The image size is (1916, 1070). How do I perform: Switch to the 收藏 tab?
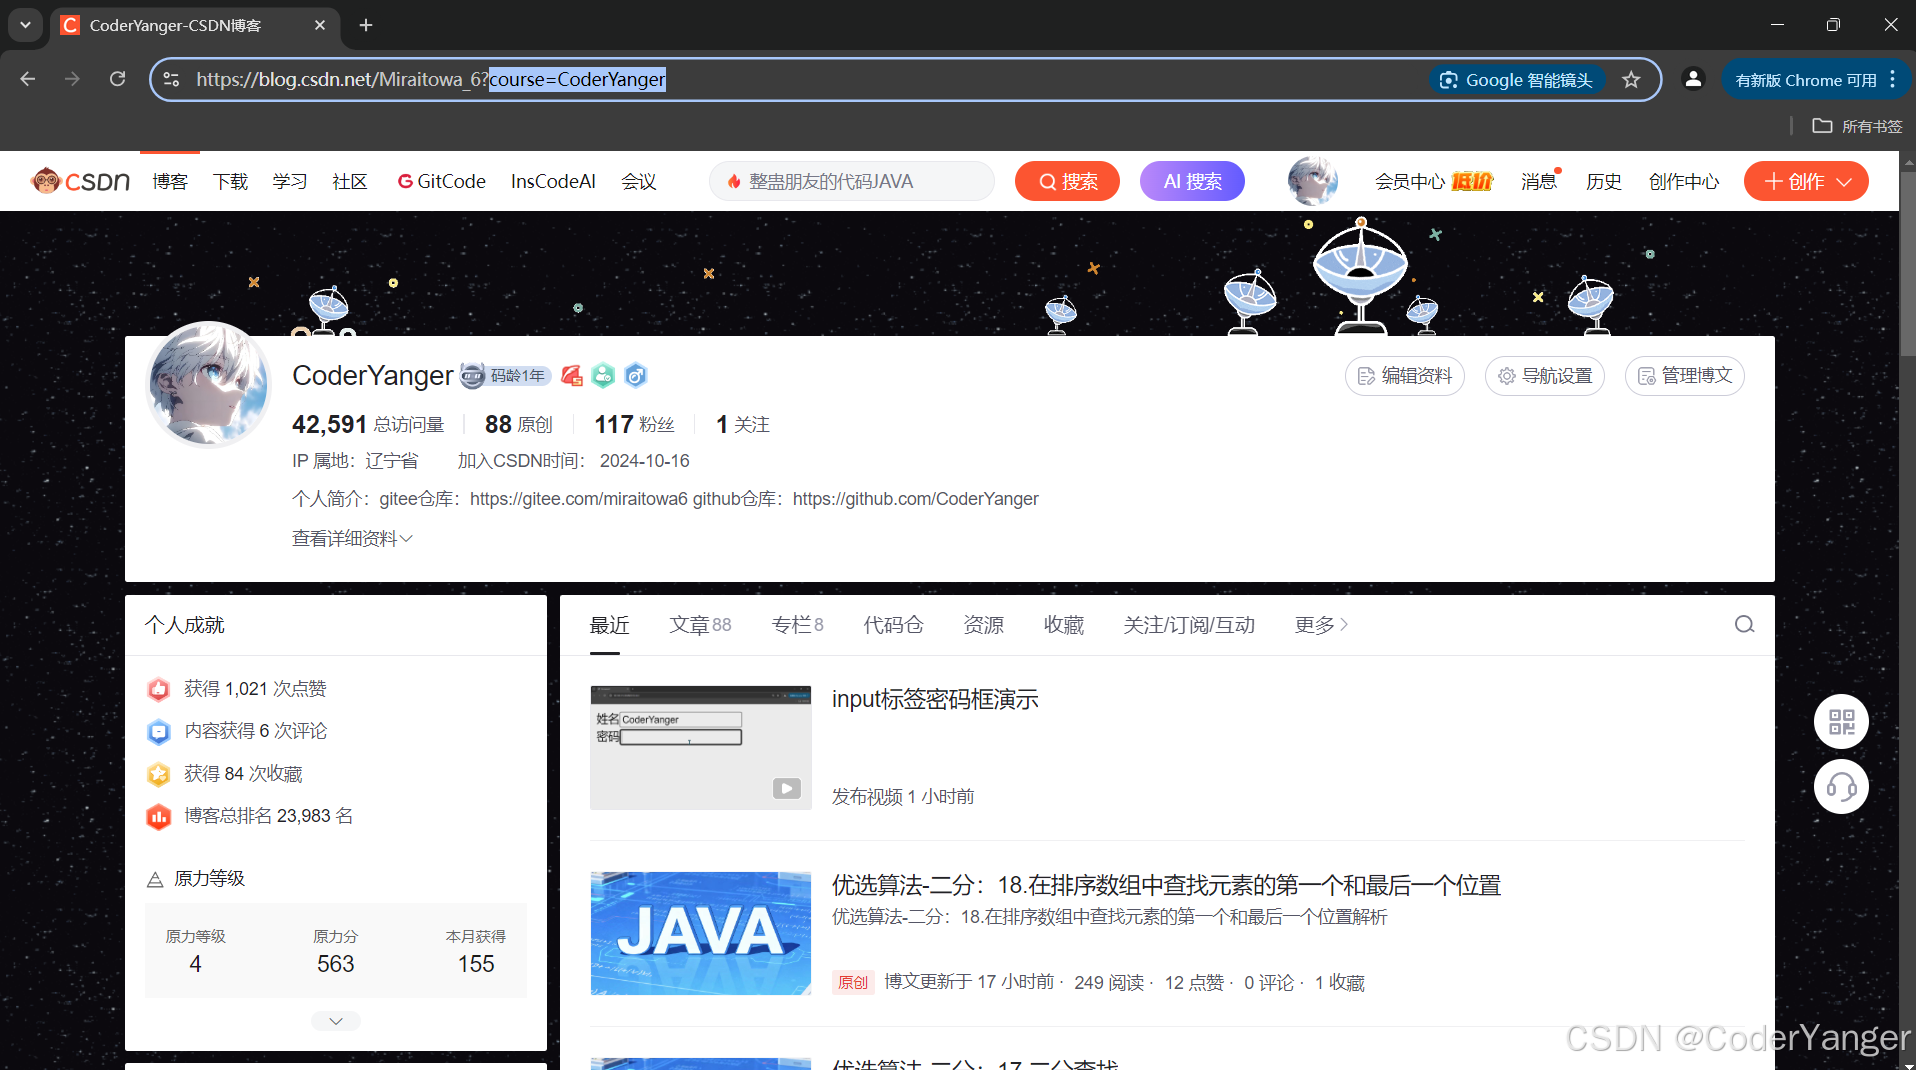(x=1063, y=625)
